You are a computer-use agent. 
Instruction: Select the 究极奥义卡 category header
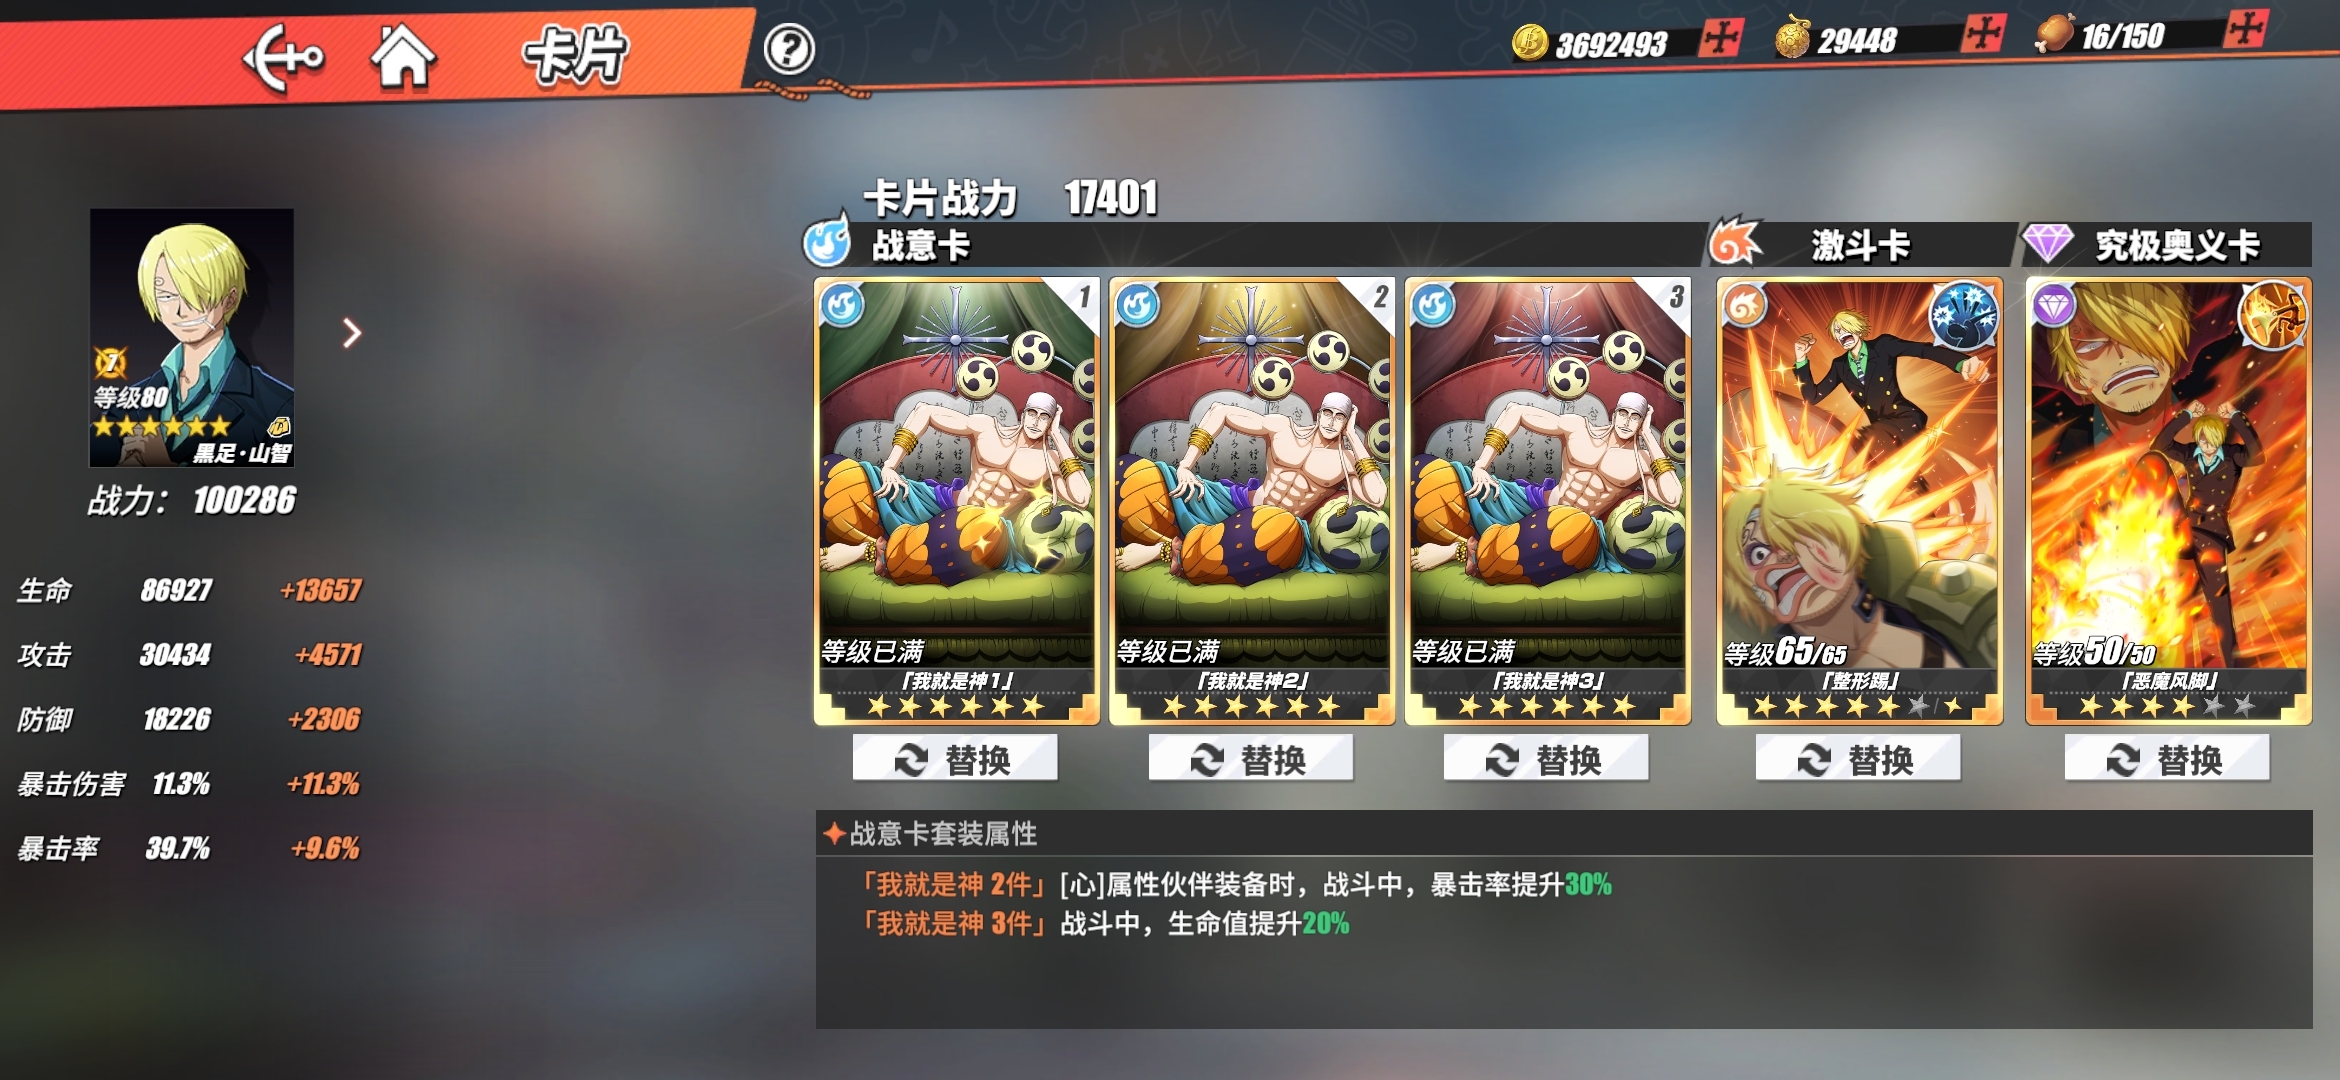click(2177, 245)
